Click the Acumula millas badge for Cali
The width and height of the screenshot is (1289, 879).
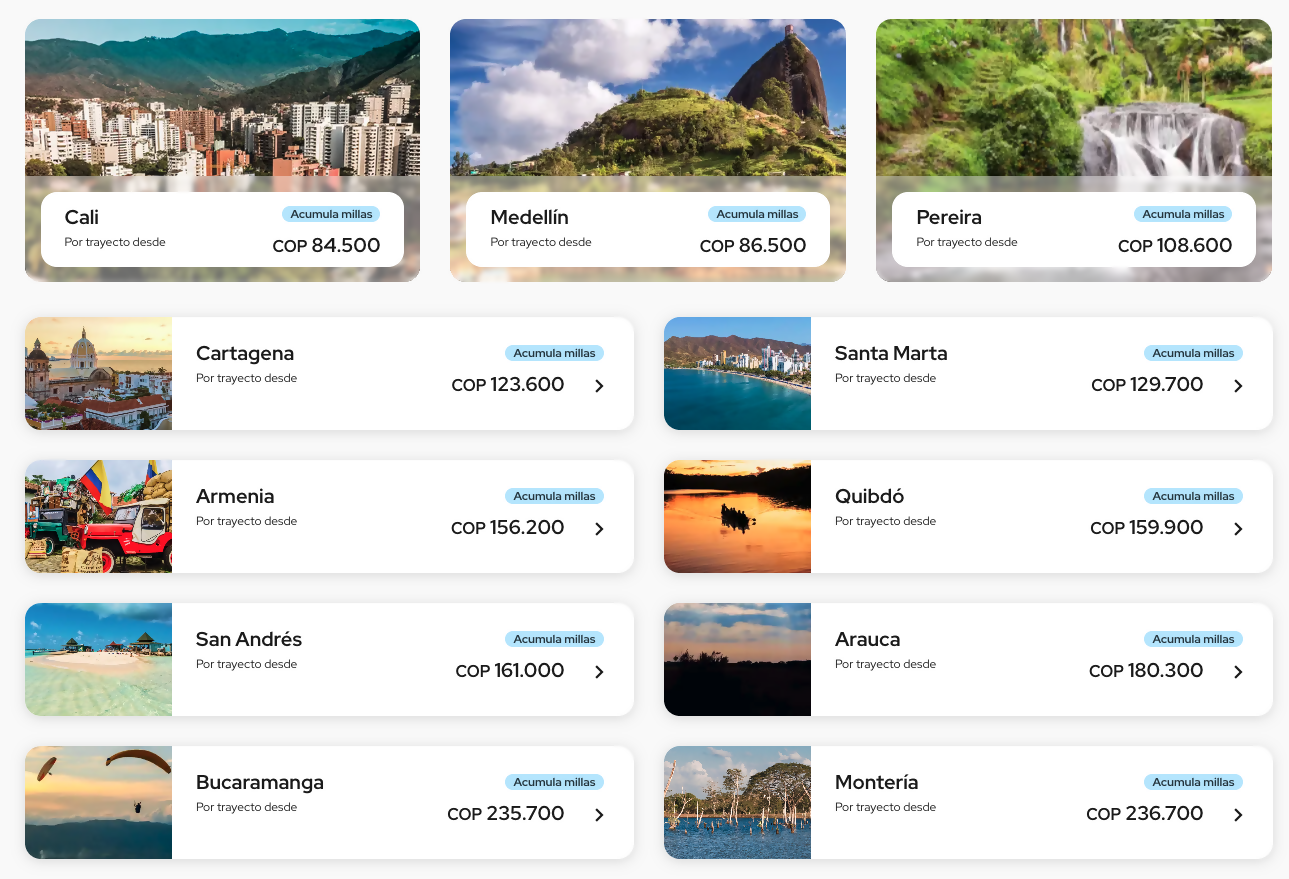click(x=330, y=214)
